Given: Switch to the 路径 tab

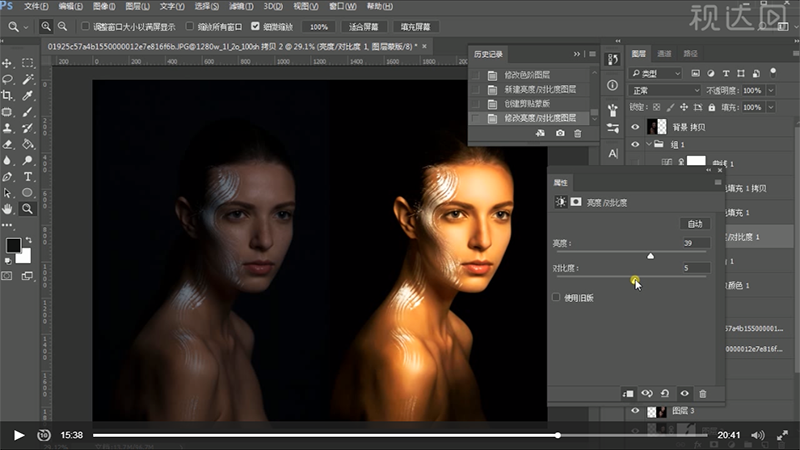Looking at the screenshot, I should point(690,54).
